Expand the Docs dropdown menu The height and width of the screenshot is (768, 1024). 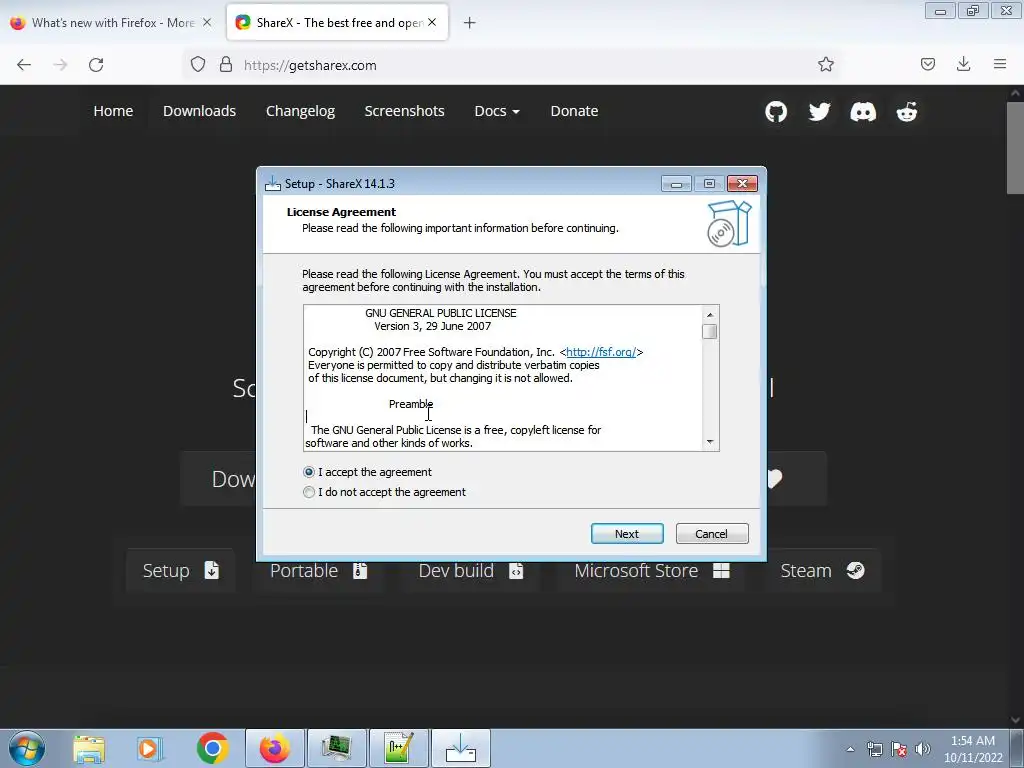(497, 111)
